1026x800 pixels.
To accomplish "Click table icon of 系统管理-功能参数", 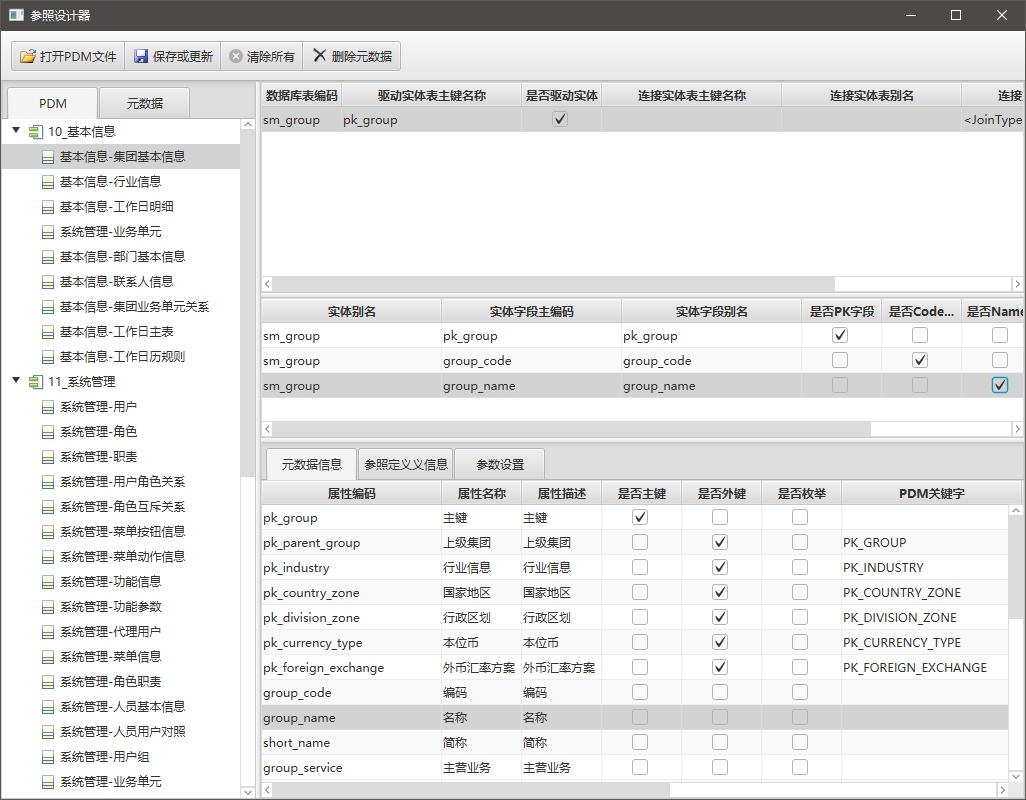I will pyautogui.click(x=48, y=607).
